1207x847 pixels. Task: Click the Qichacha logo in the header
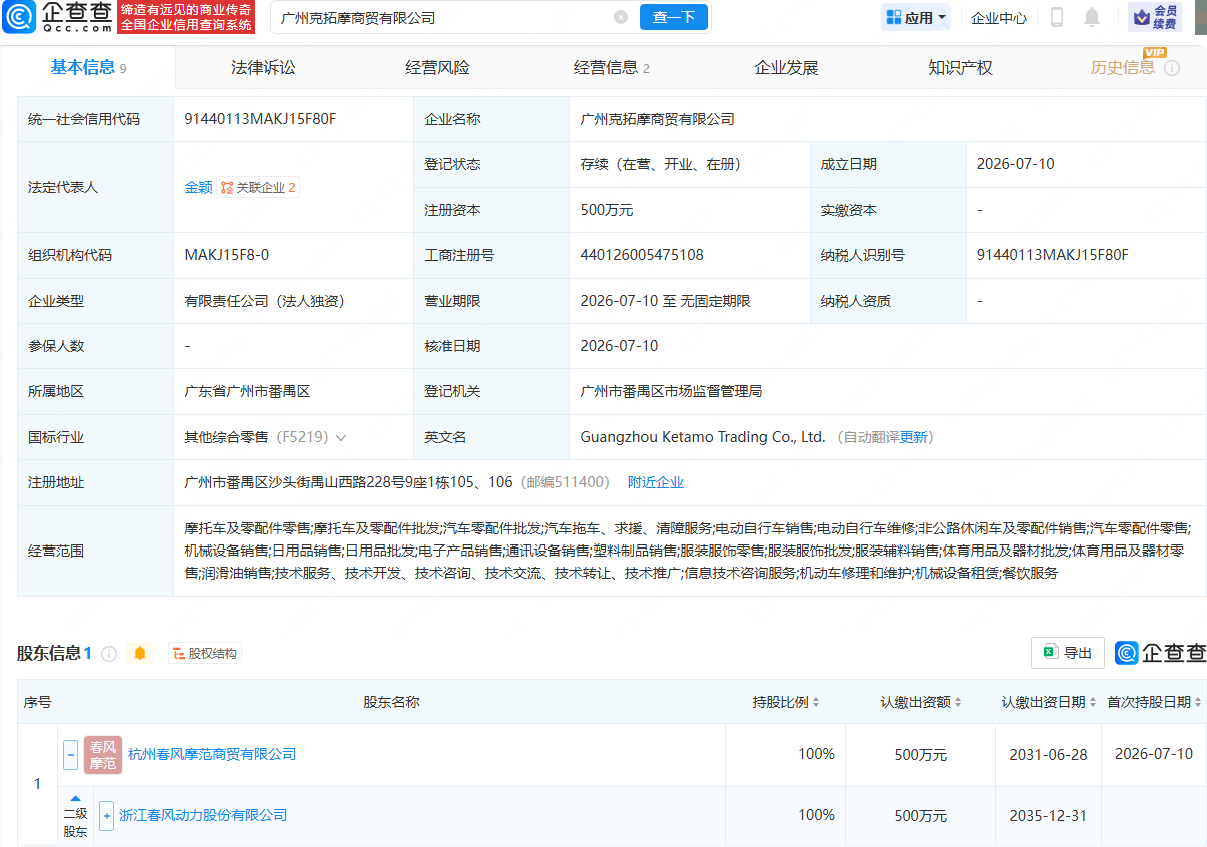[58, 17]
